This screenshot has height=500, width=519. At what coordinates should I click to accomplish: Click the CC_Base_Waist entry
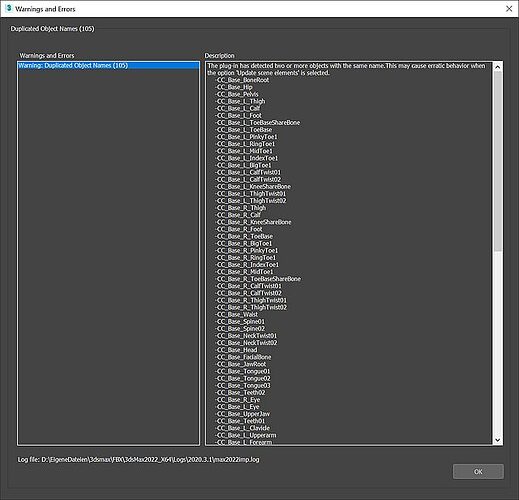pos(237,314)
